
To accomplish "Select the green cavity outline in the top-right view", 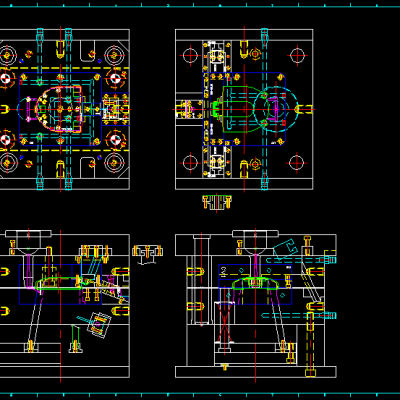I will pyautogui.click(x=239, y=109).
